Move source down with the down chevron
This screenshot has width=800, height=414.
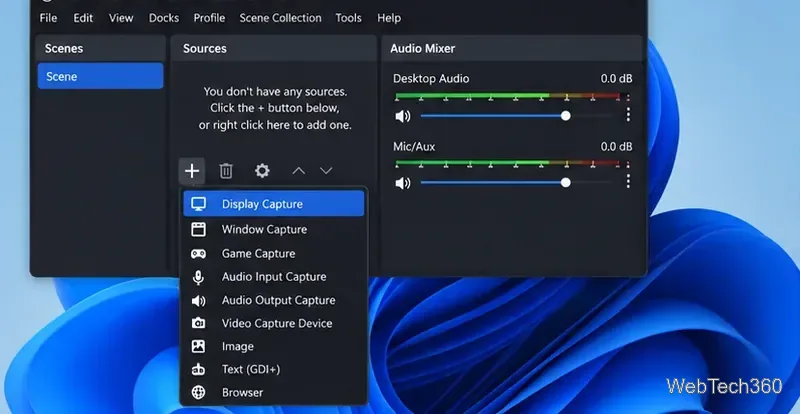pyautogui.click(x=326, y=171)
